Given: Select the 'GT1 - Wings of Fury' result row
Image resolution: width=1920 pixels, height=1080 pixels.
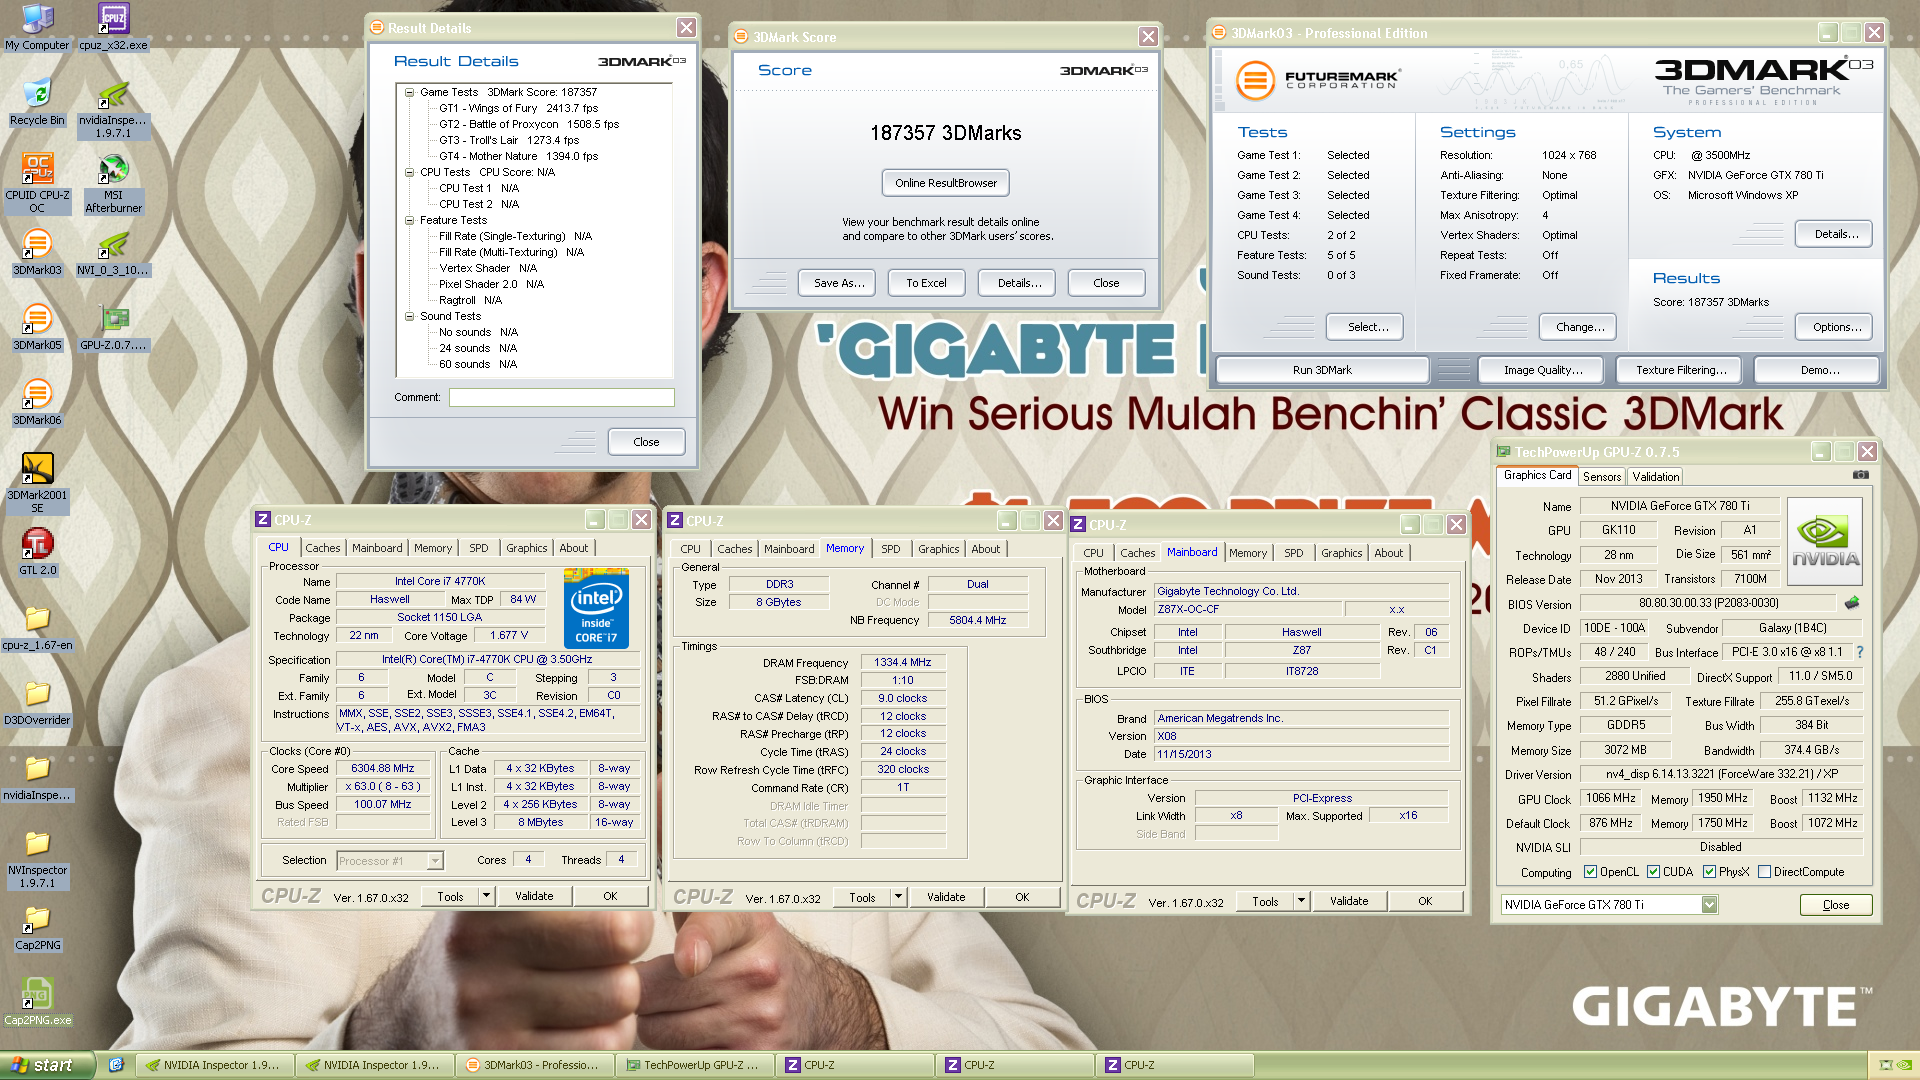Looking at the screenshot, I should click(x=518, y=108).
